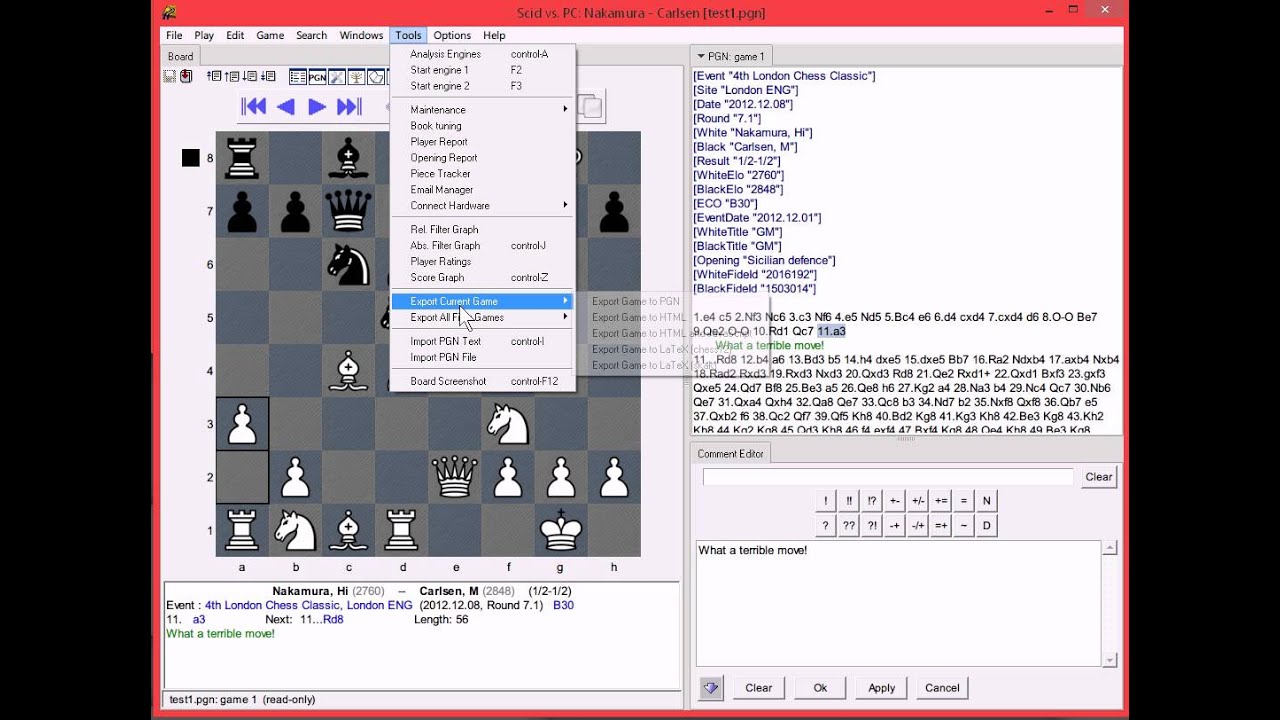Open the PGN window icon
Image resolution: width=1280 pixels, height=720 pixels.
317,76
